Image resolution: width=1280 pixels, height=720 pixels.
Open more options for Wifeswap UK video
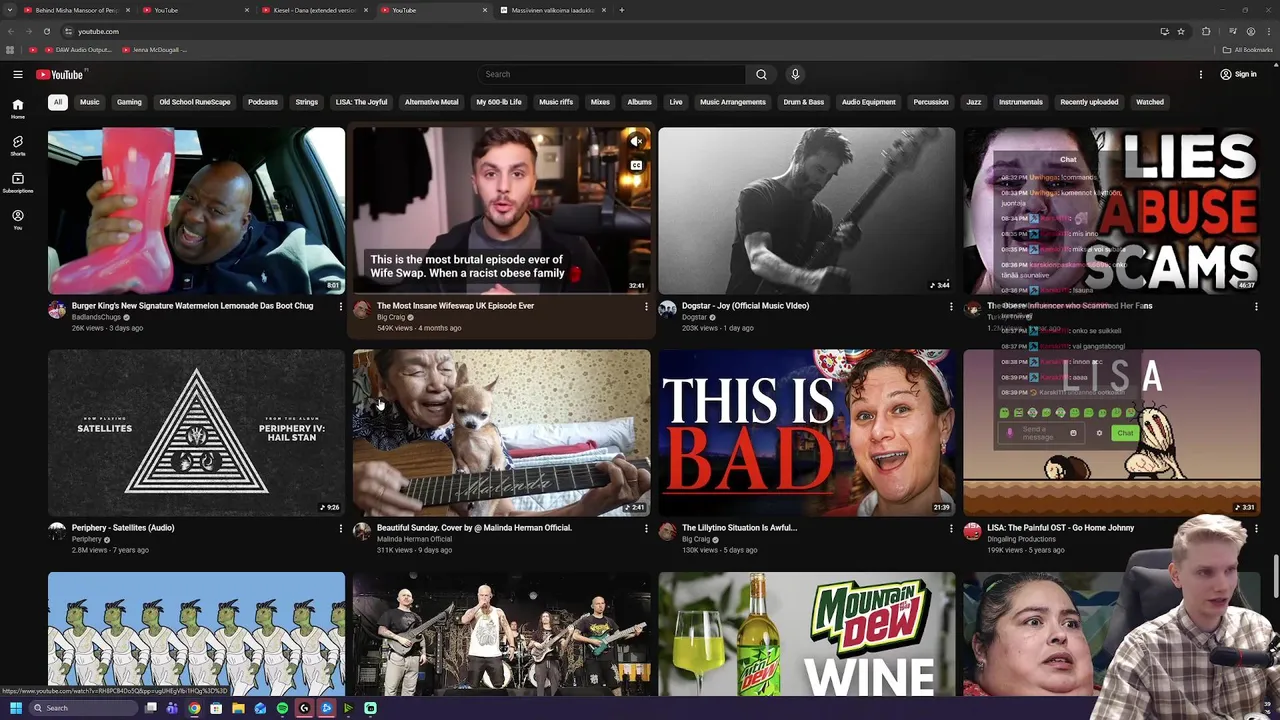pos(646,307)
